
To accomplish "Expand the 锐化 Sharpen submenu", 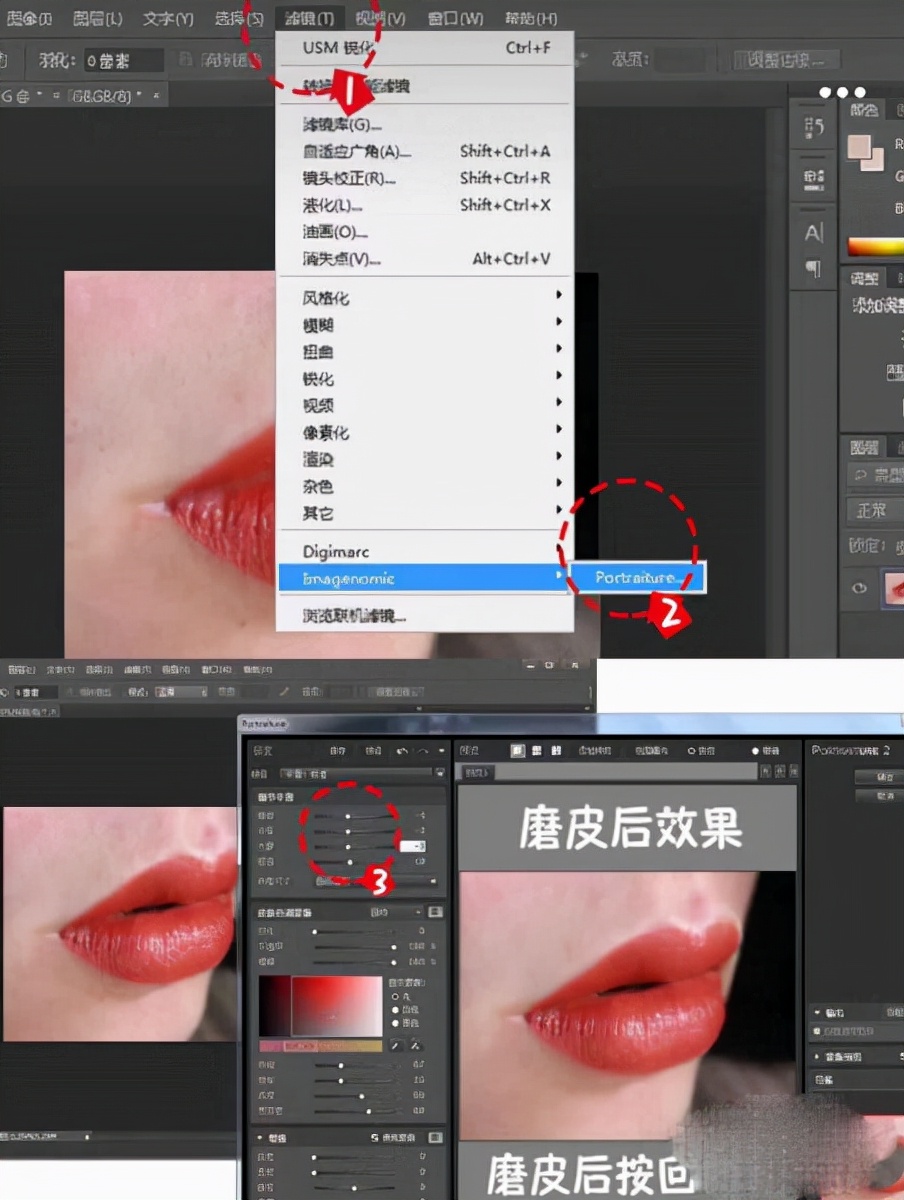I will tap(426, 379).
